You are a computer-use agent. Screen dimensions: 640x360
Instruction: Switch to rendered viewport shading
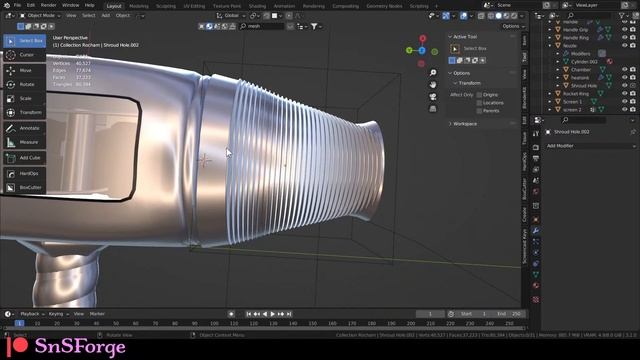(x=514, y=16)
